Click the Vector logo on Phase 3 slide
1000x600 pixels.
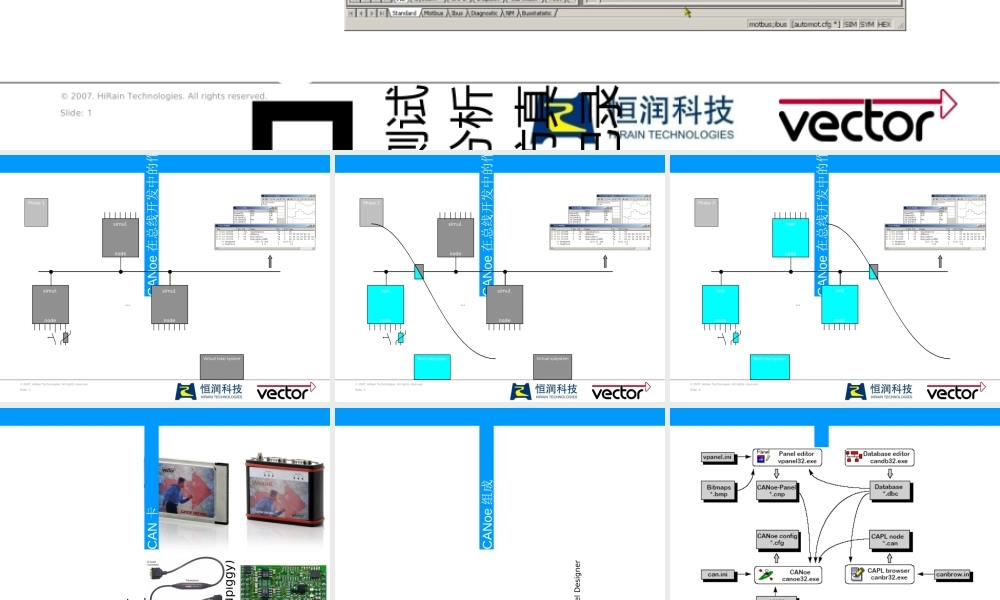tap(956, 391)
